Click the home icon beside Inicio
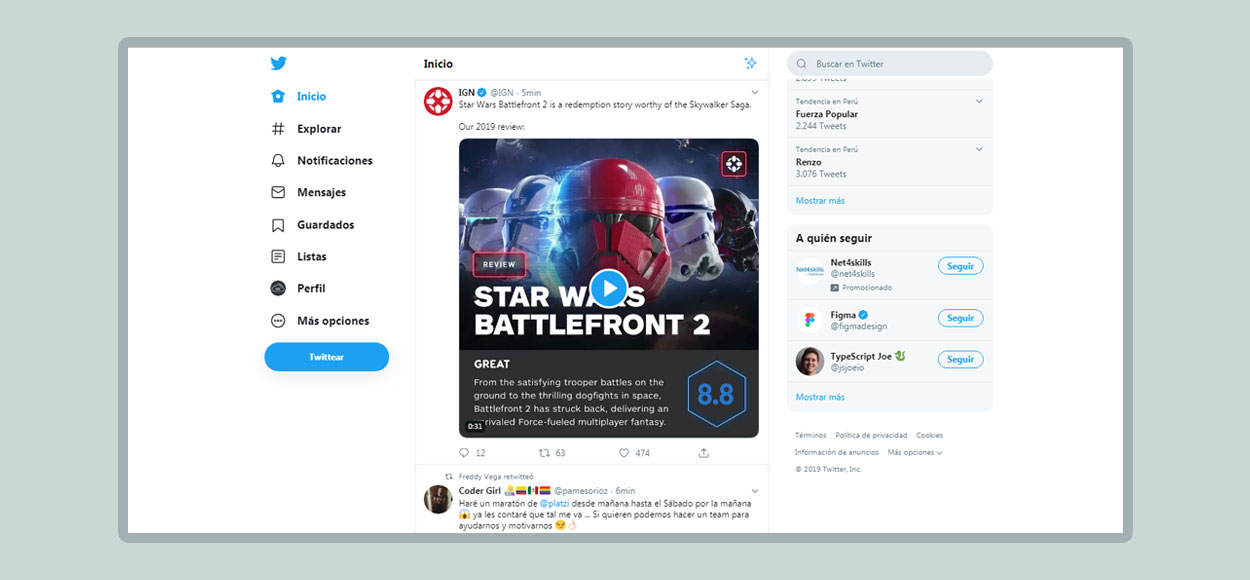 (278, 97)
